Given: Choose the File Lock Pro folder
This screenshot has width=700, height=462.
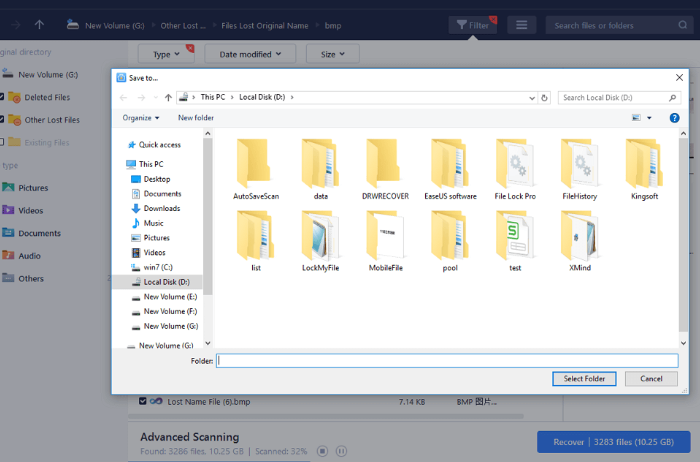Looking at the screenshot, I should click(515, 170).
